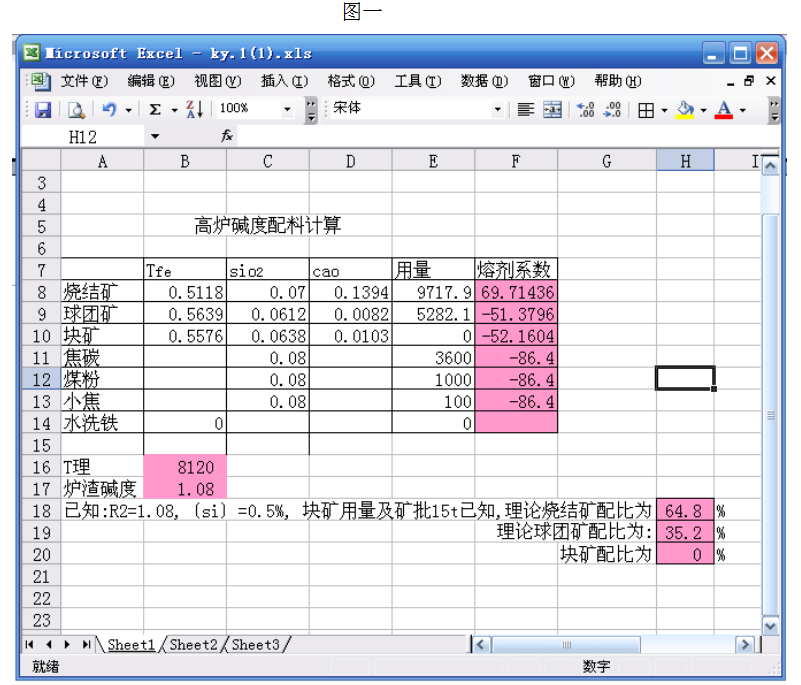Click the Undo arrow icon
801x685 pixels.
109,109
